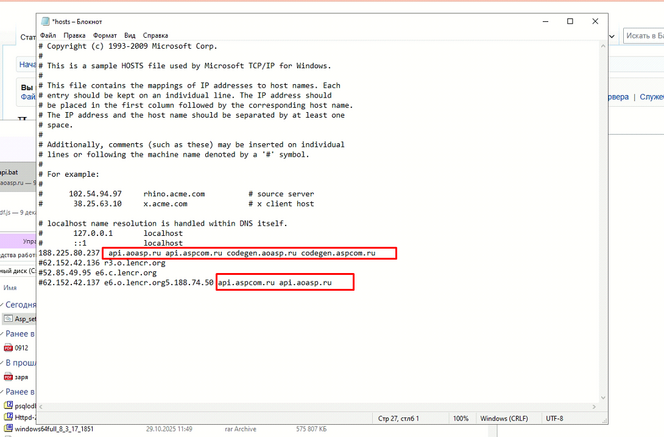Place cursor in 188.225.80.237 hosts entry
The width and height of the screenshot is (664, 437).
69,254
